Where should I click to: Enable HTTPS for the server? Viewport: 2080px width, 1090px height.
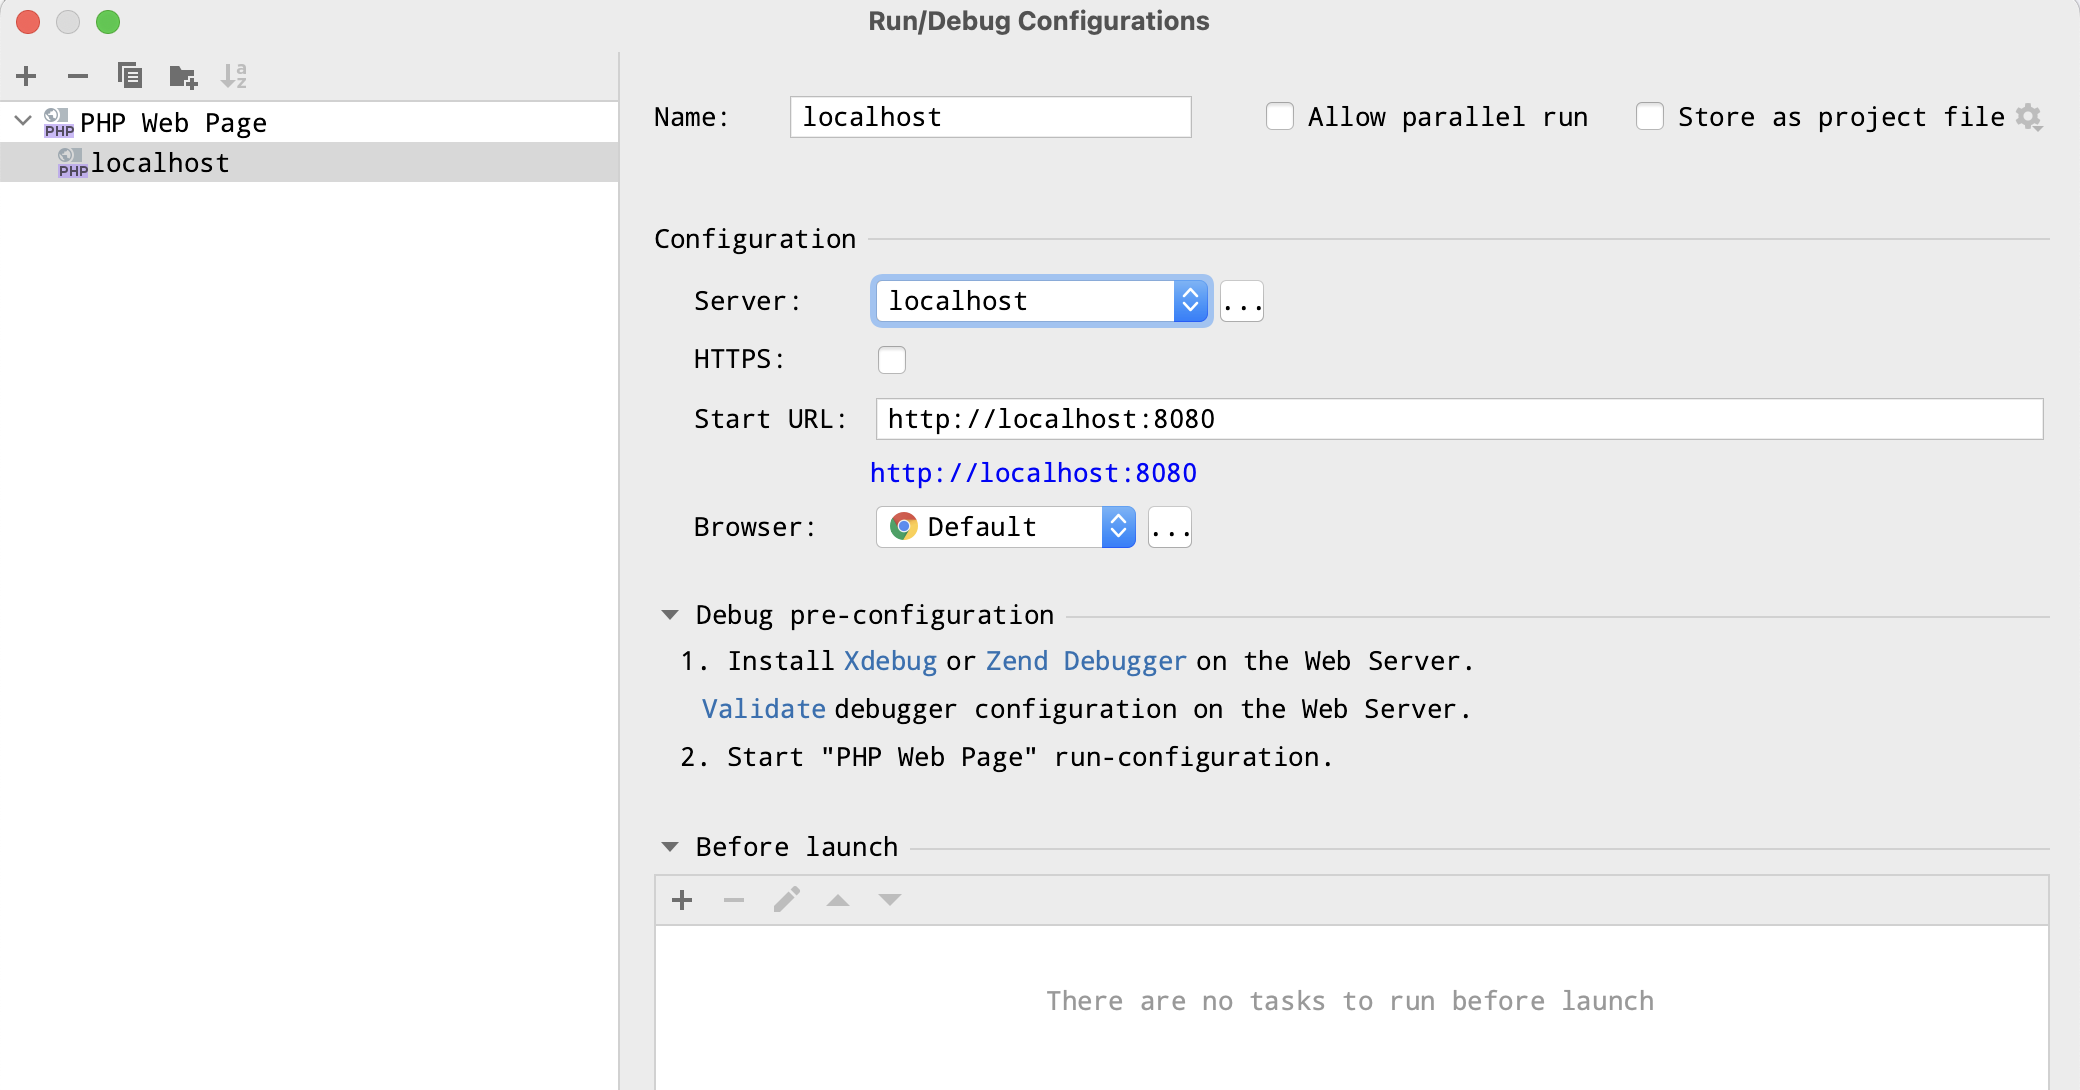(x=892, y=359)
